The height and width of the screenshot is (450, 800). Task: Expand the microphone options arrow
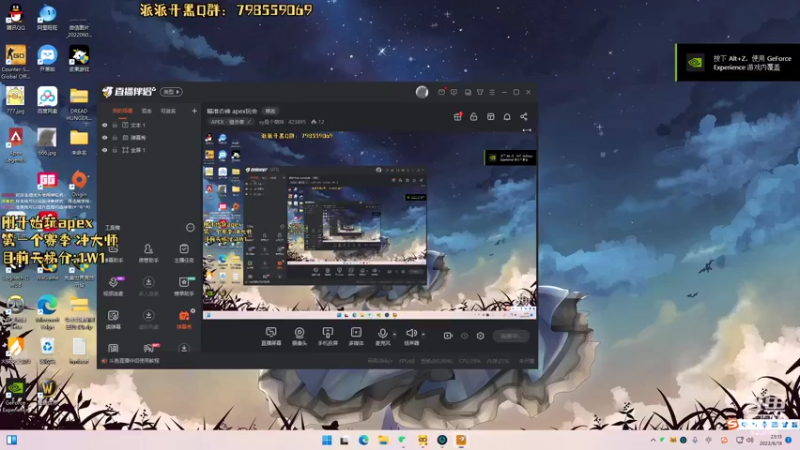394,335
